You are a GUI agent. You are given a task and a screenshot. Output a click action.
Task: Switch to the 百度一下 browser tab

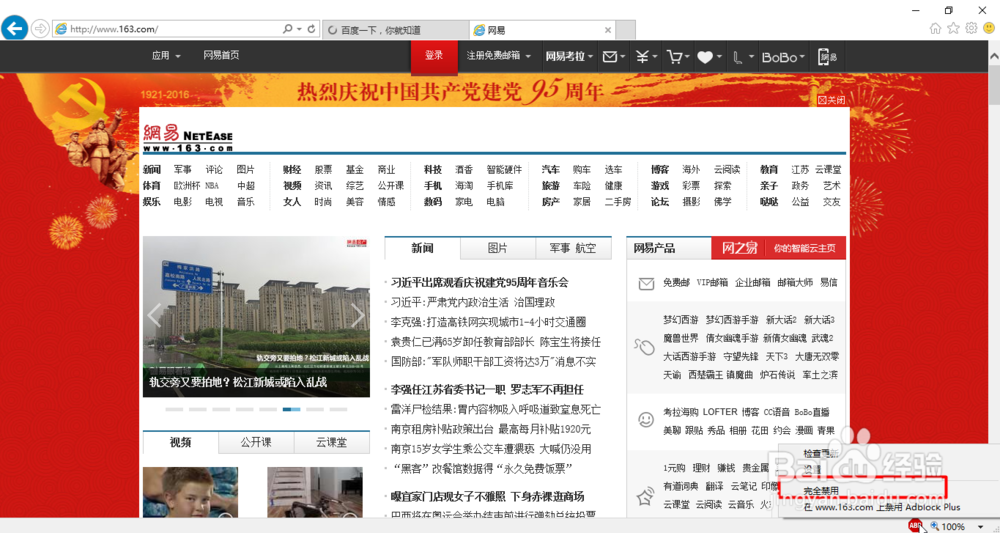click(x=395, y=30)
